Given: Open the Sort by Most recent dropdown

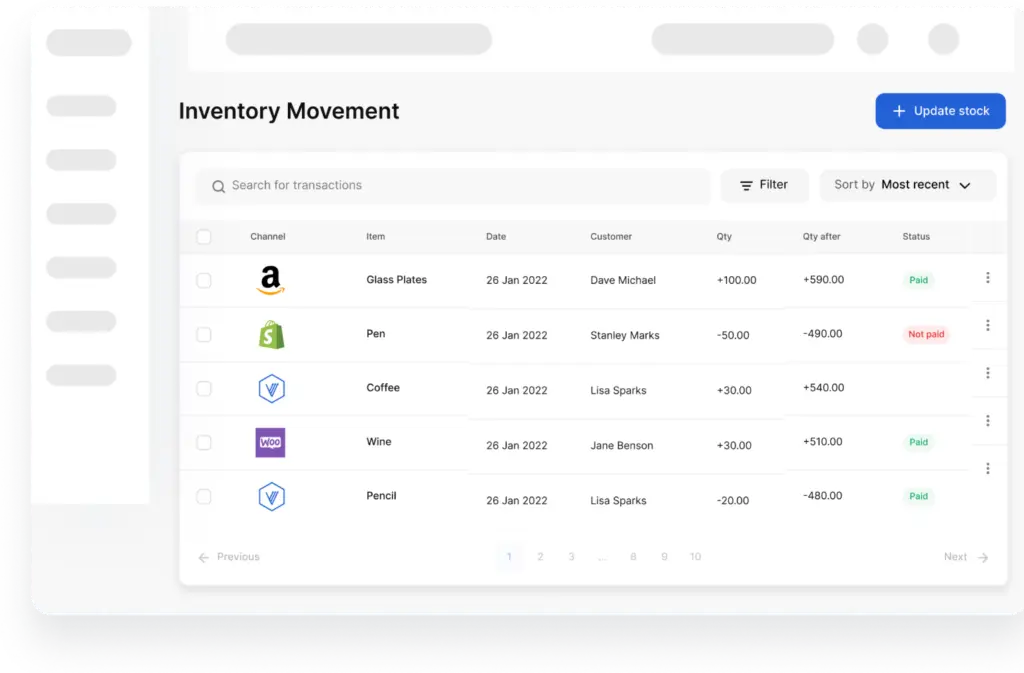Looking at the screenshot, I should coord(907,185).
